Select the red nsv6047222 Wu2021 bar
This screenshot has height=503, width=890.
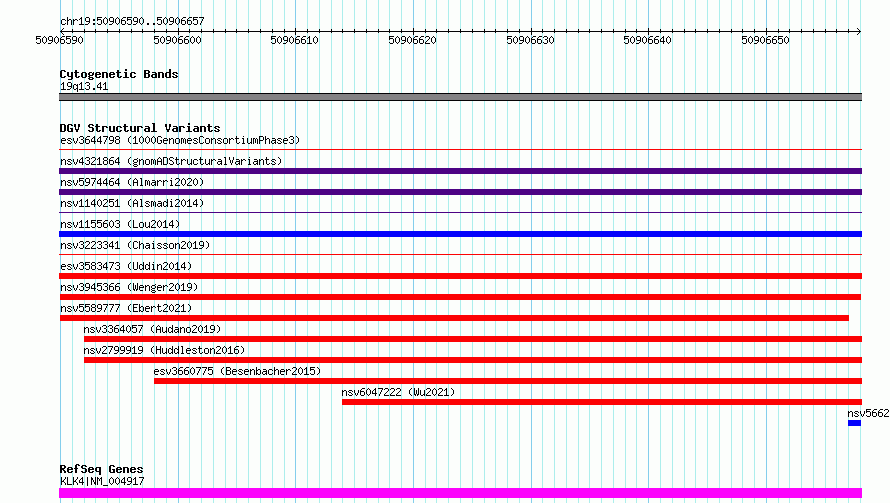[x=602, y=402]
